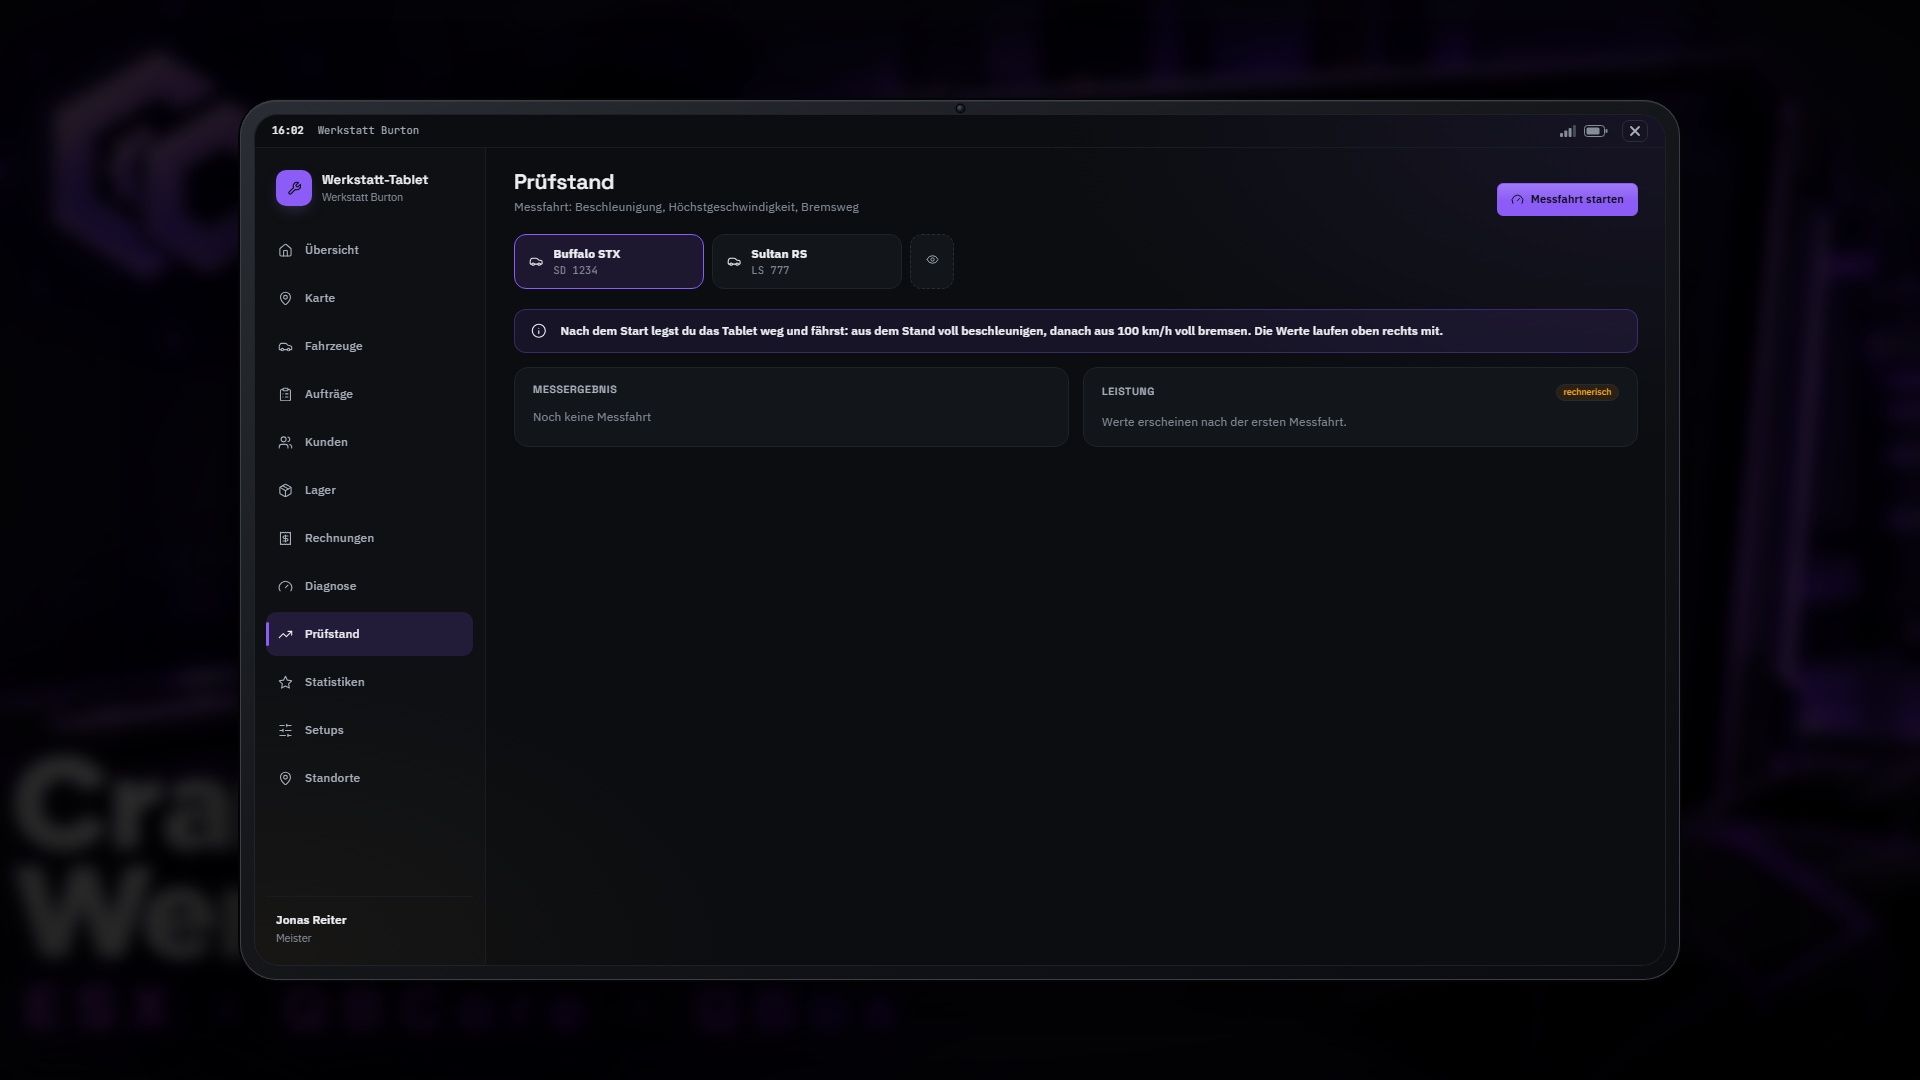Viewport: 1920px width, 1080px height.
Task: Click the people icon beside Kunden
Action: point(285,442)
